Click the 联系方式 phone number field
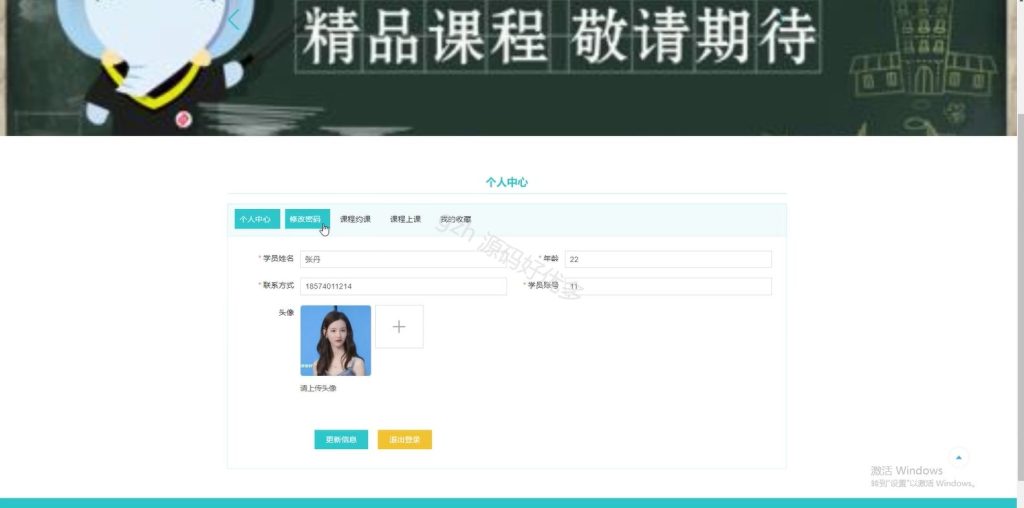Image resolution: width=1024 pixels, height=508 pixels. (x=403, y=286)
